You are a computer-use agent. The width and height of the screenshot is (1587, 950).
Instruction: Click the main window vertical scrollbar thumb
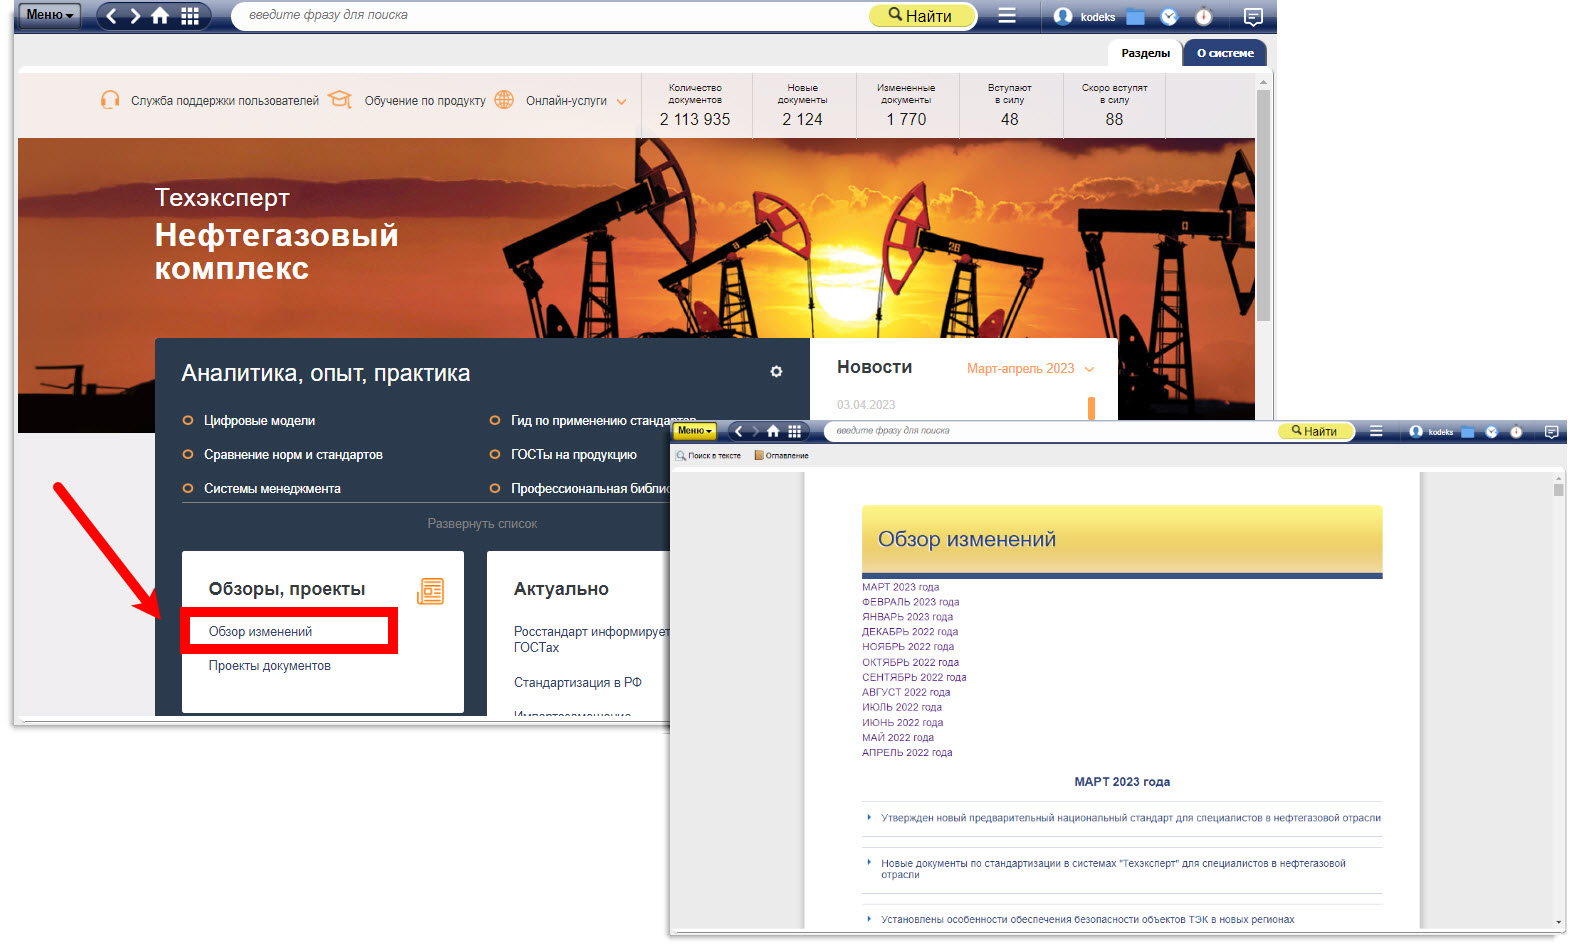(1263, 205)
